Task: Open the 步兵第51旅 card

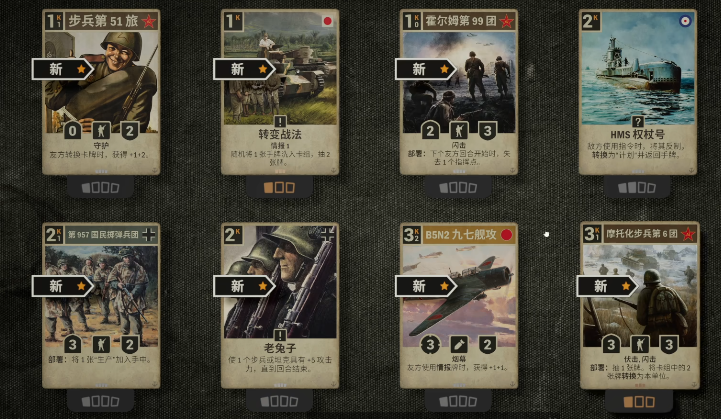Action: click(x=101, y=92)
